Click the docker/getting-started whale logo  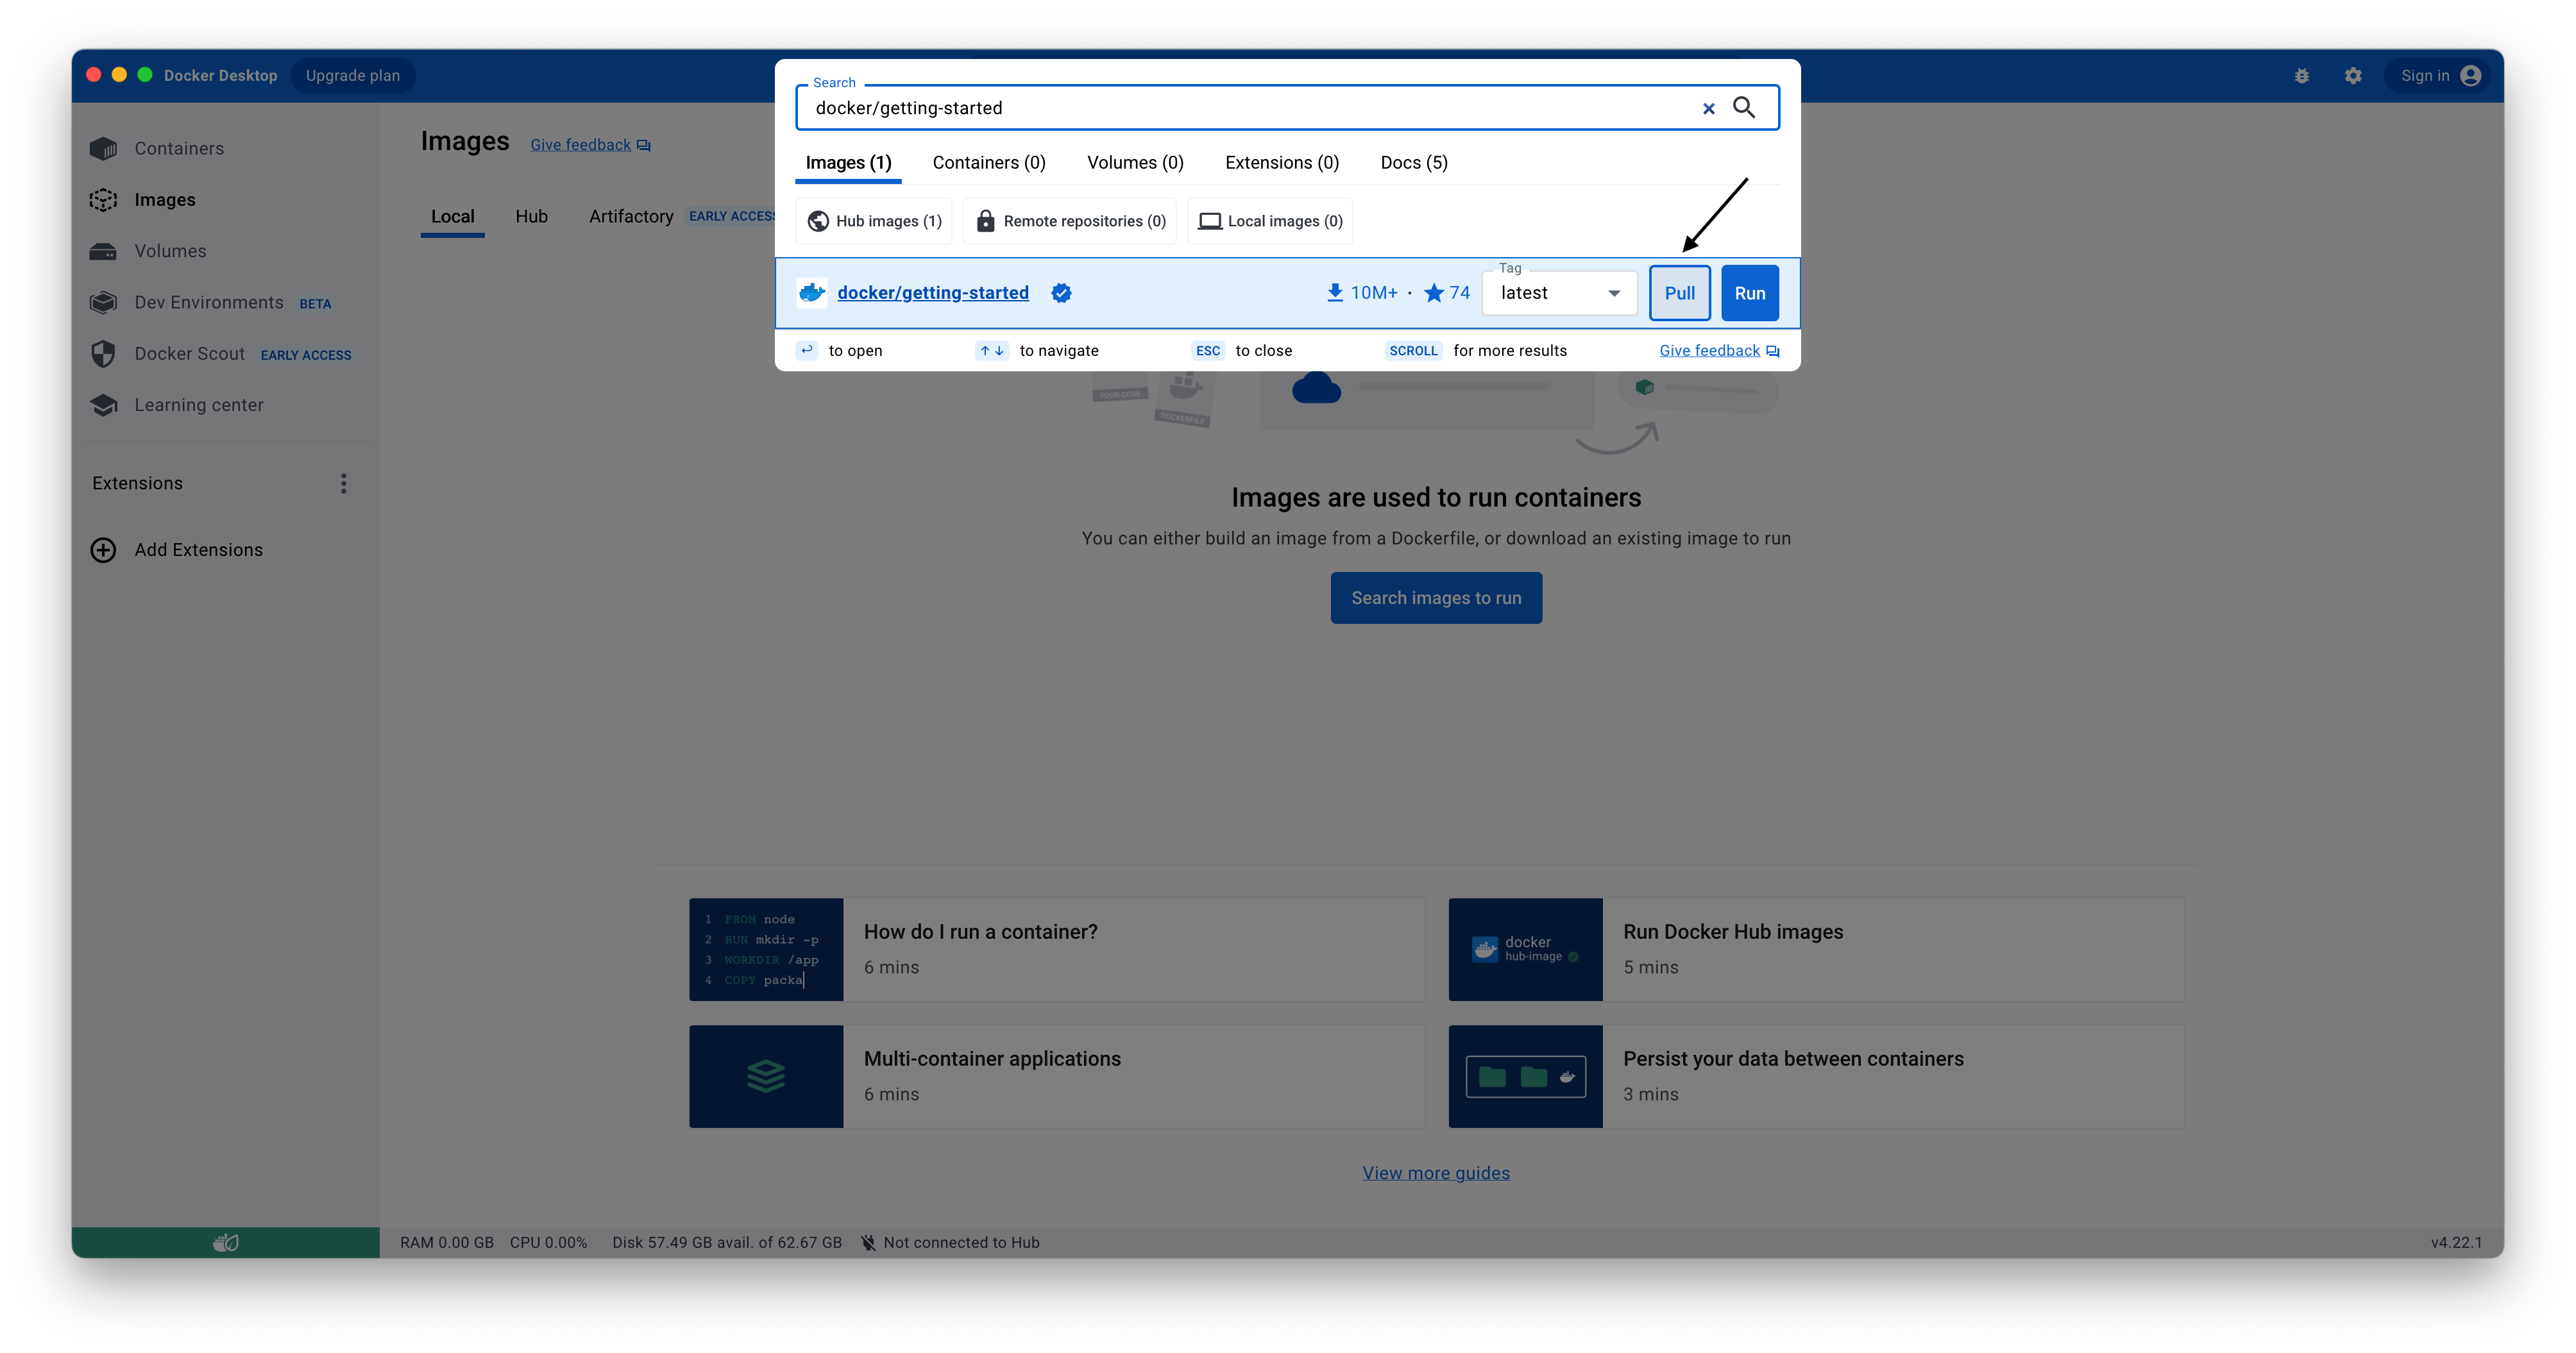pyautogui.click(x=811, y=293)
